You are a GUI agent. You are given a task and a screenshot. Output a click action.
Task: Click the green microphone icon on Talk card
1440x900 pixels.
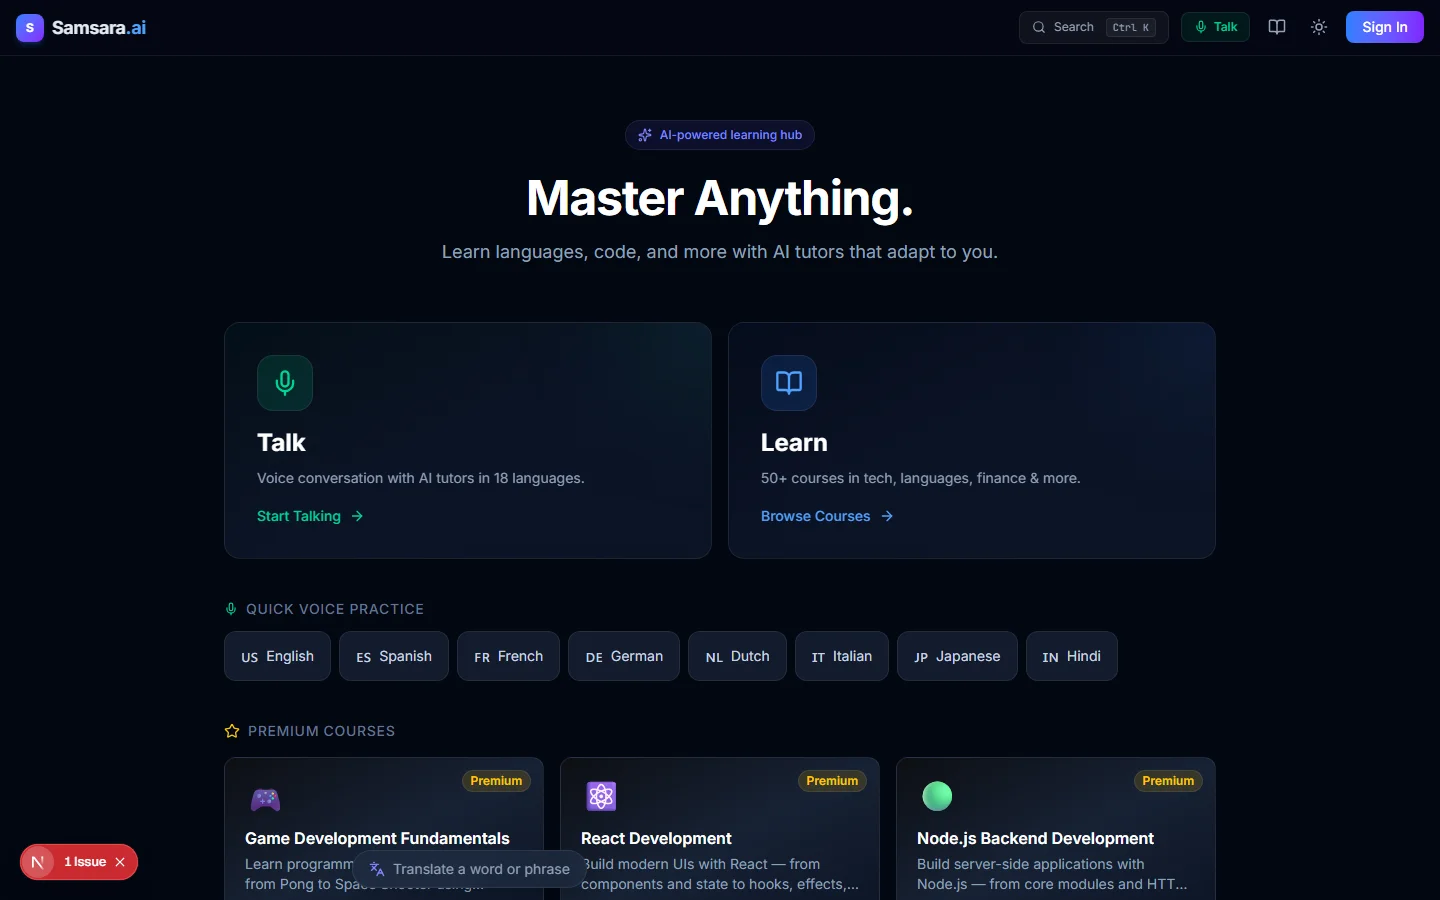(x=285, y=383)
